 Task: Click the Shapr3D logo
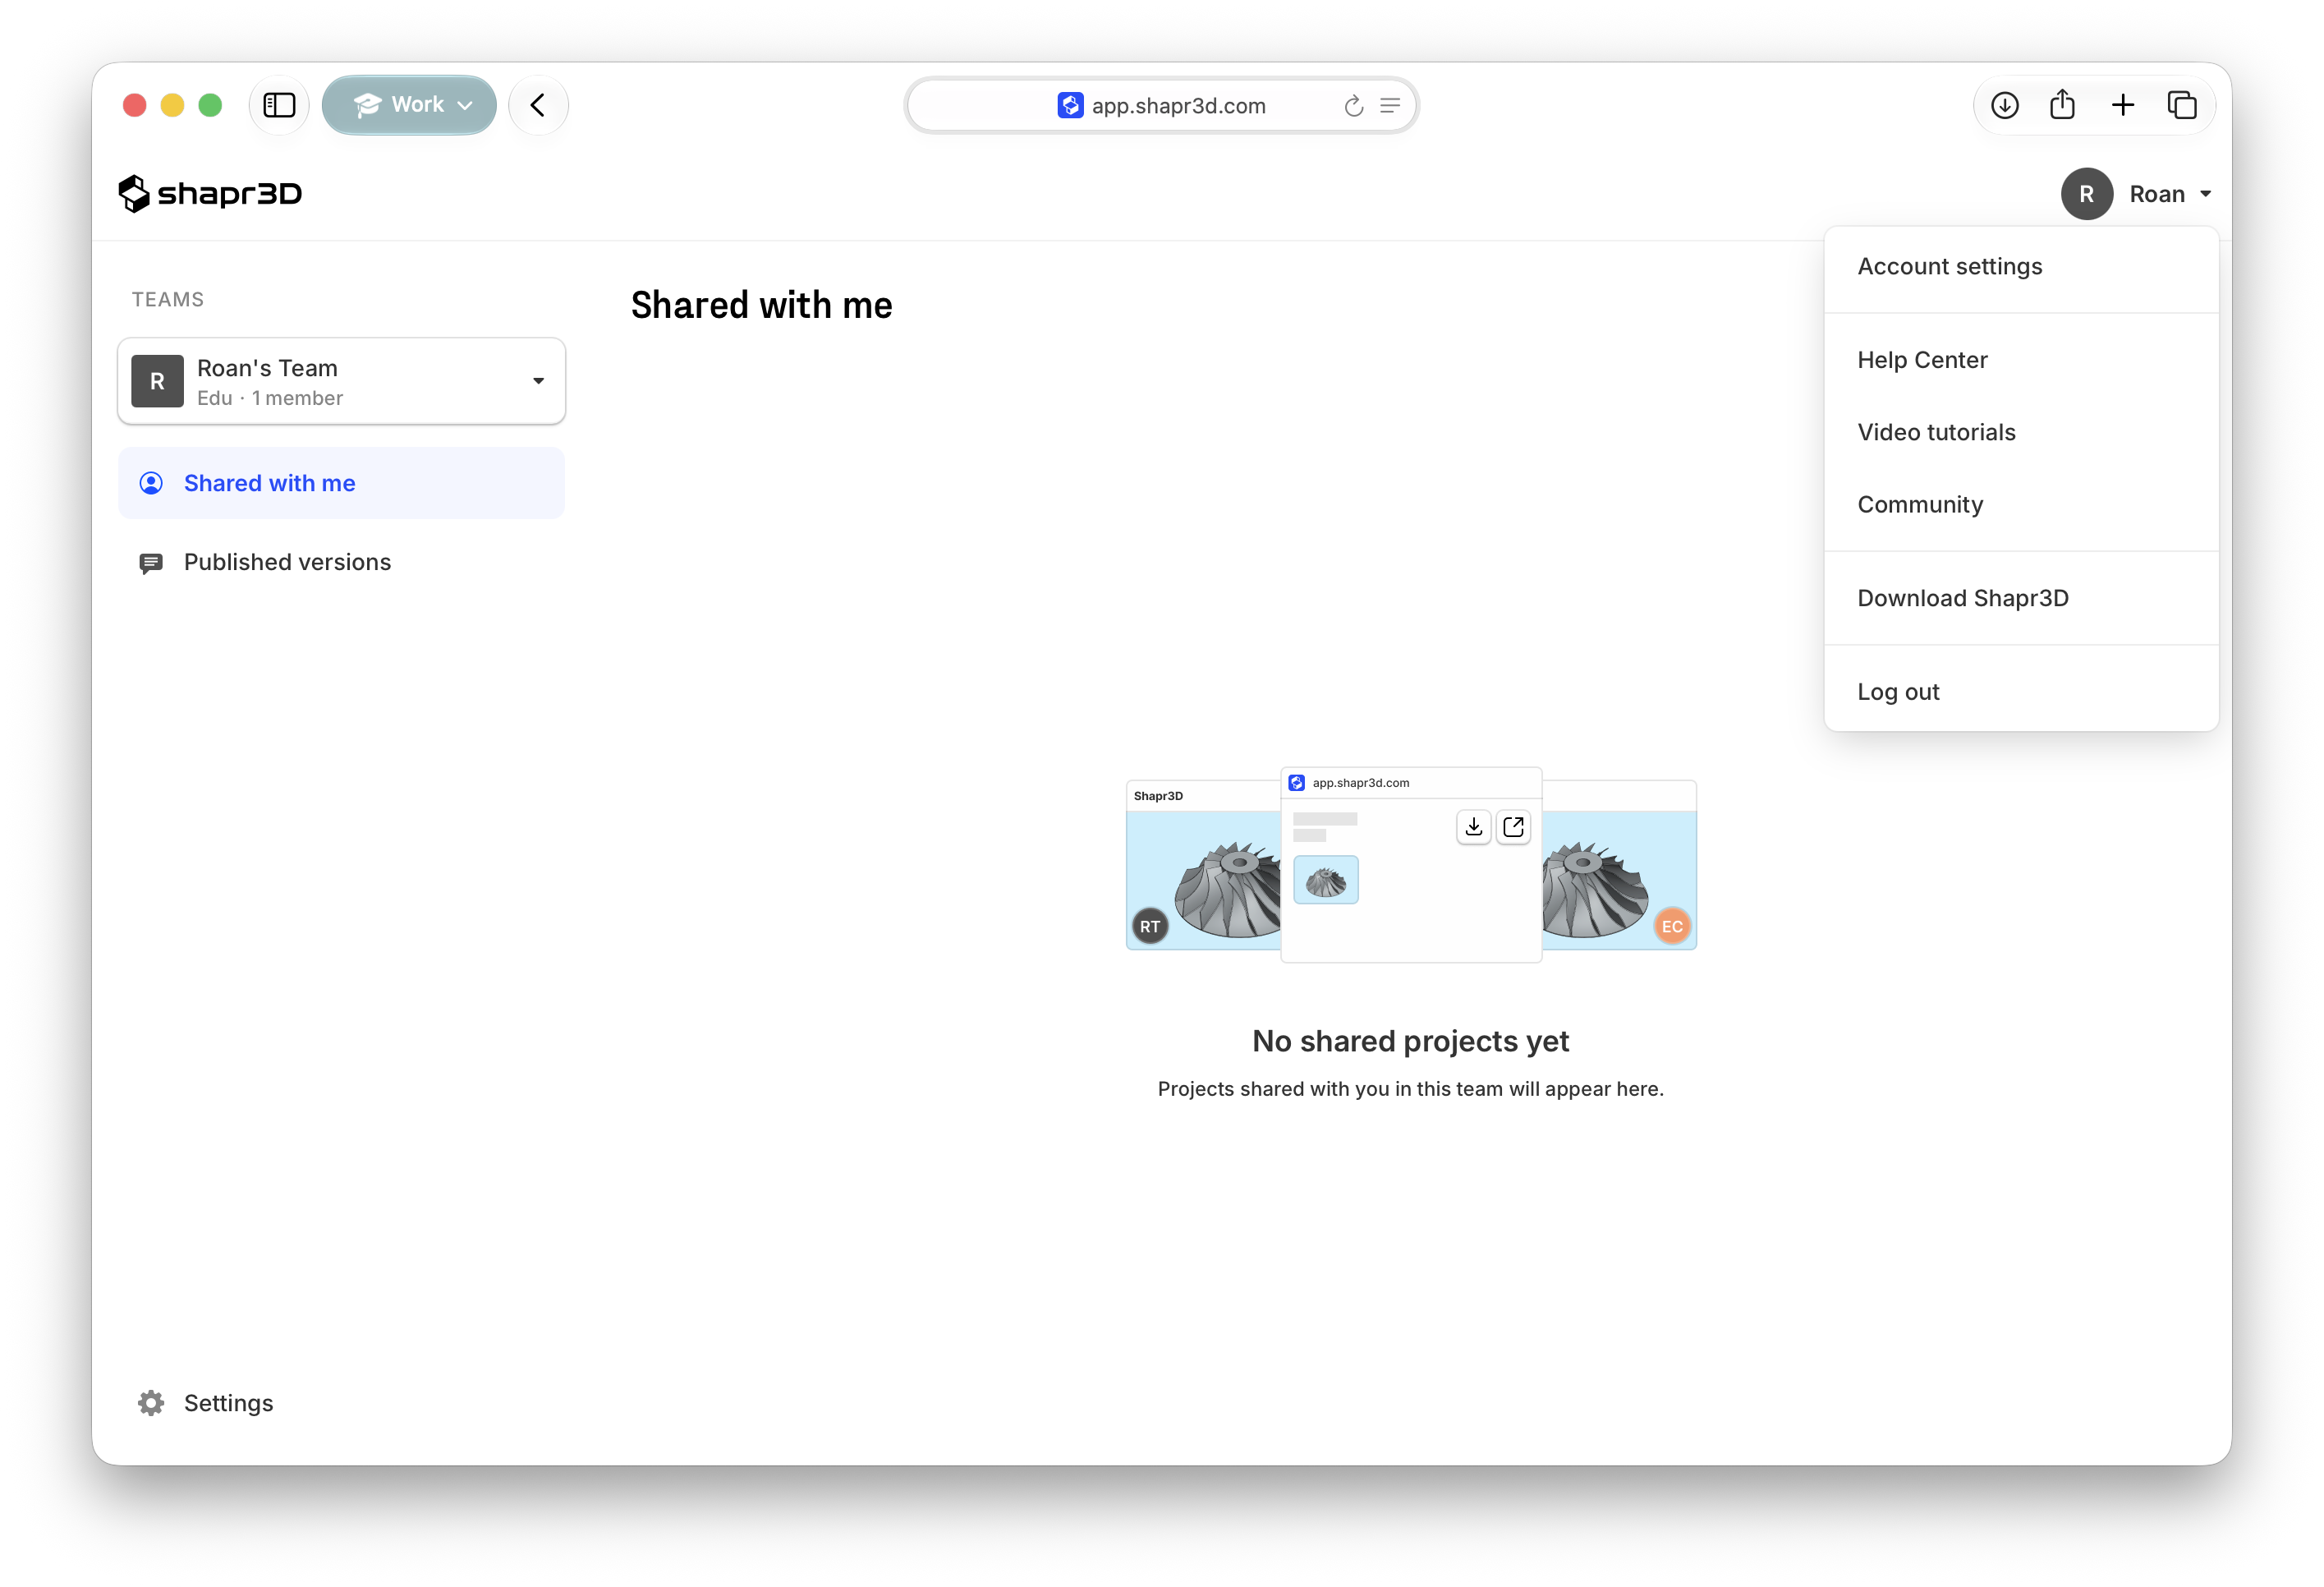(x=210, y=193)
